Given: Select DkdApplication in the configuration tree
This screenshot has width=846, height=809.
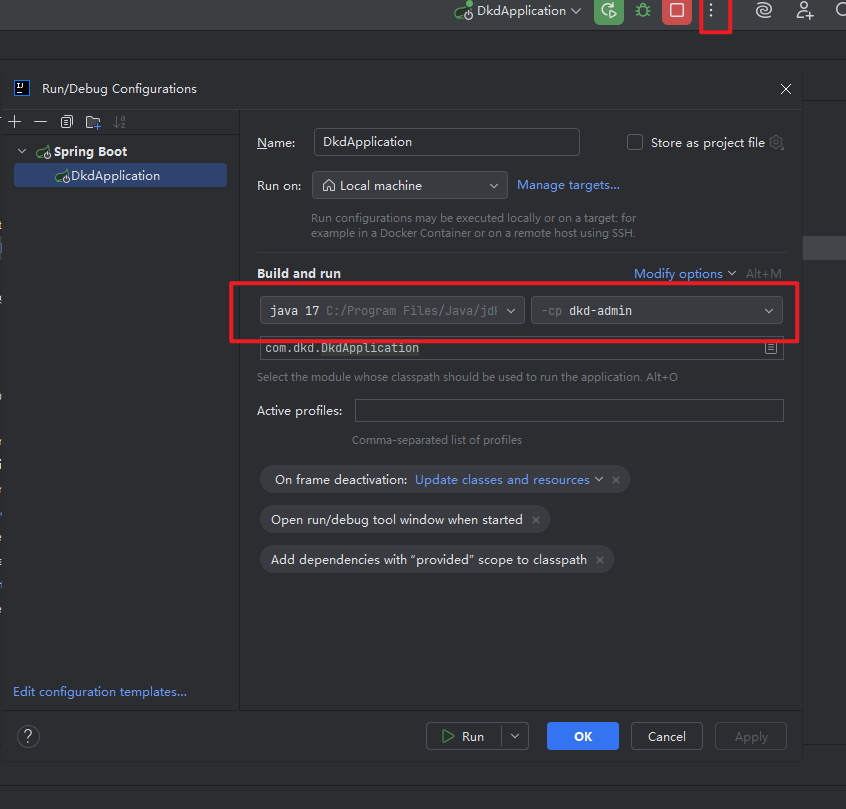Looking at the screenshot, I should pyautogui.click(x=120, y=175).
